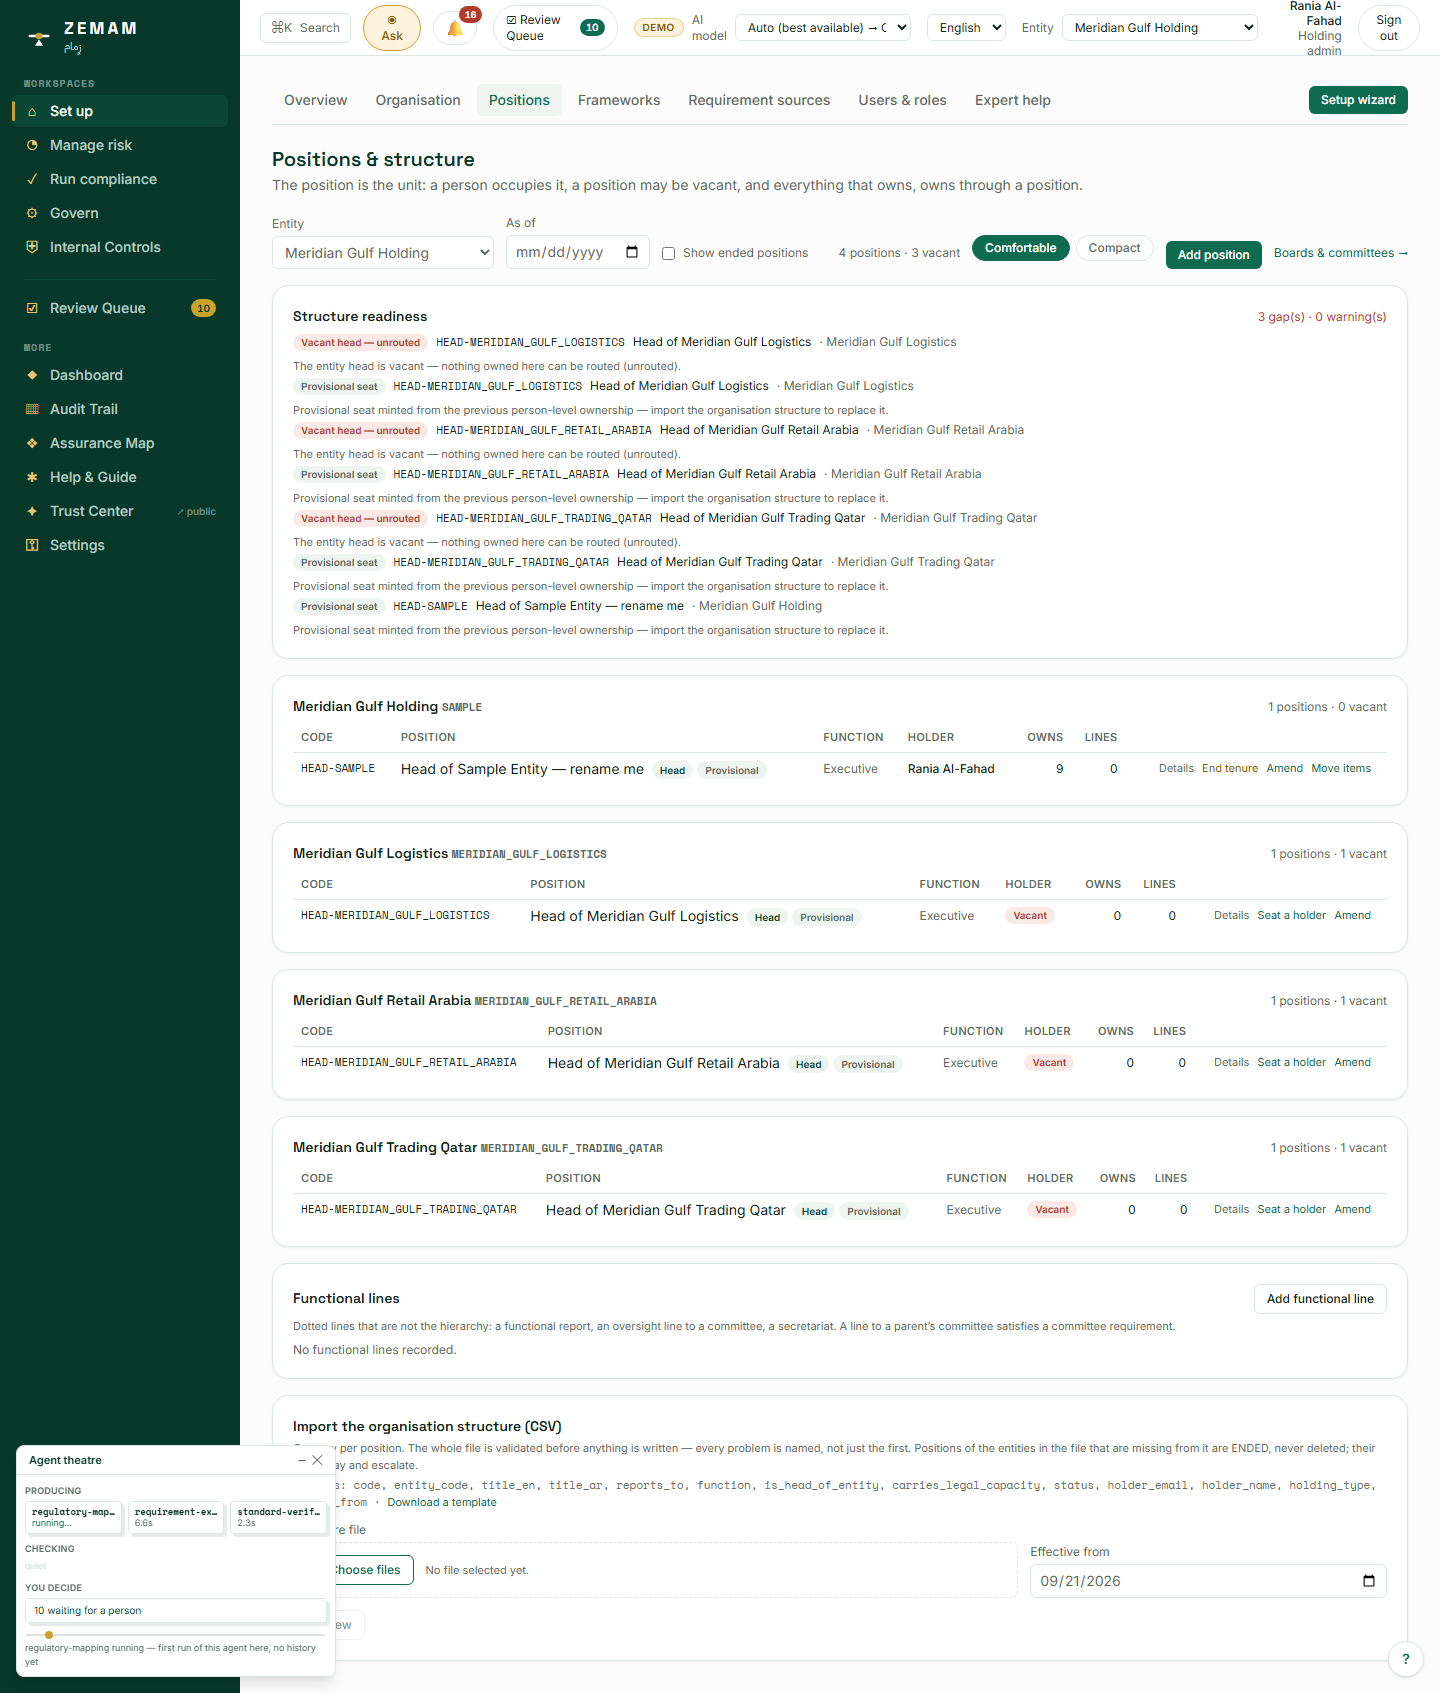
Task: Click the Internal Controls shield icon
Action: 32,247
